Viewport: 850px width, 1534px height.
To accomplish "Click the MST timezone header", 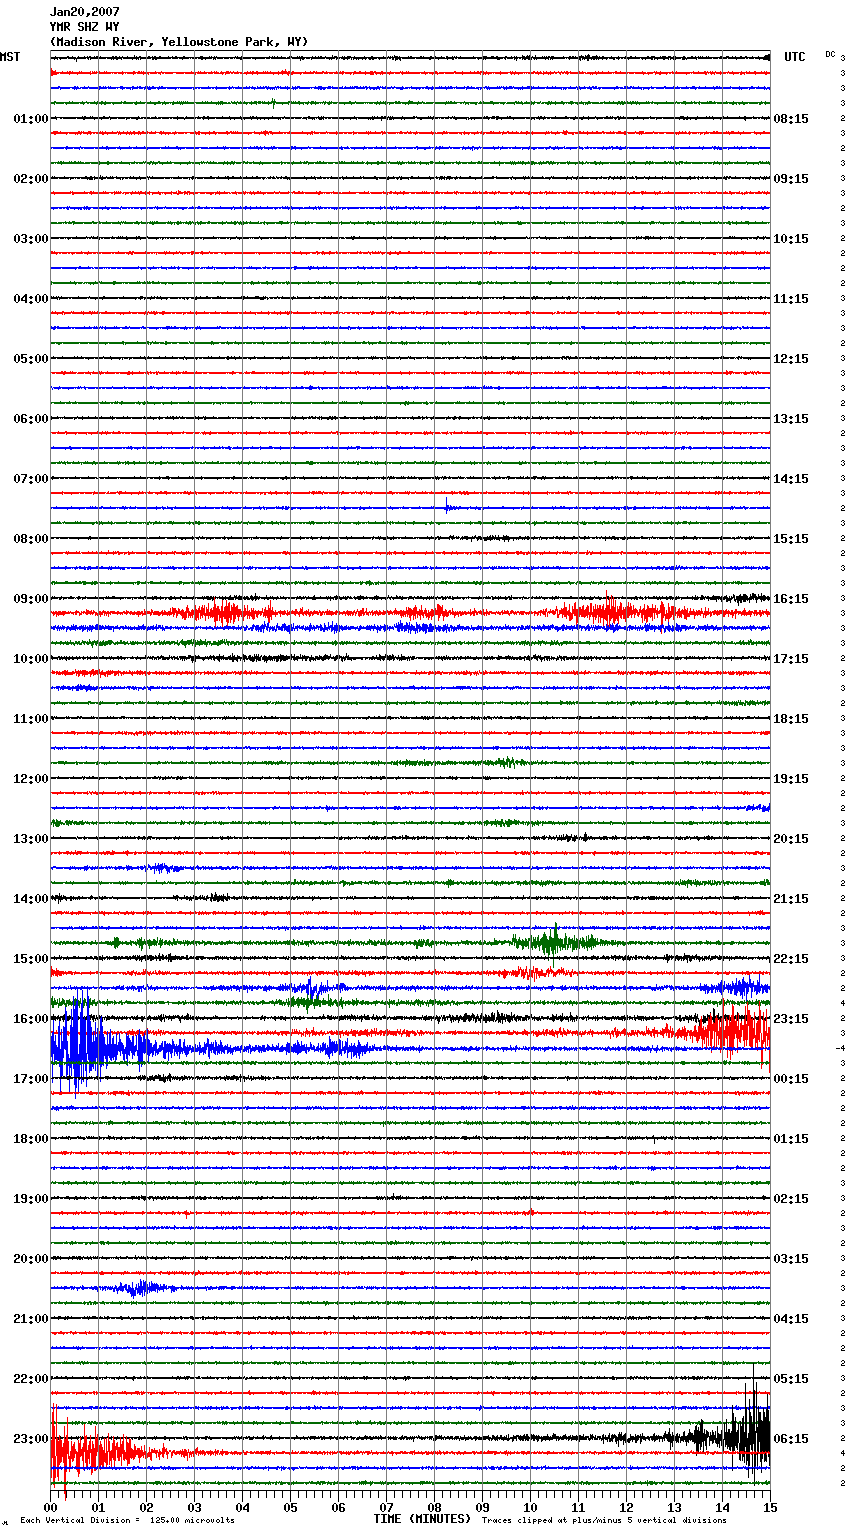I will tap(10, 57).
